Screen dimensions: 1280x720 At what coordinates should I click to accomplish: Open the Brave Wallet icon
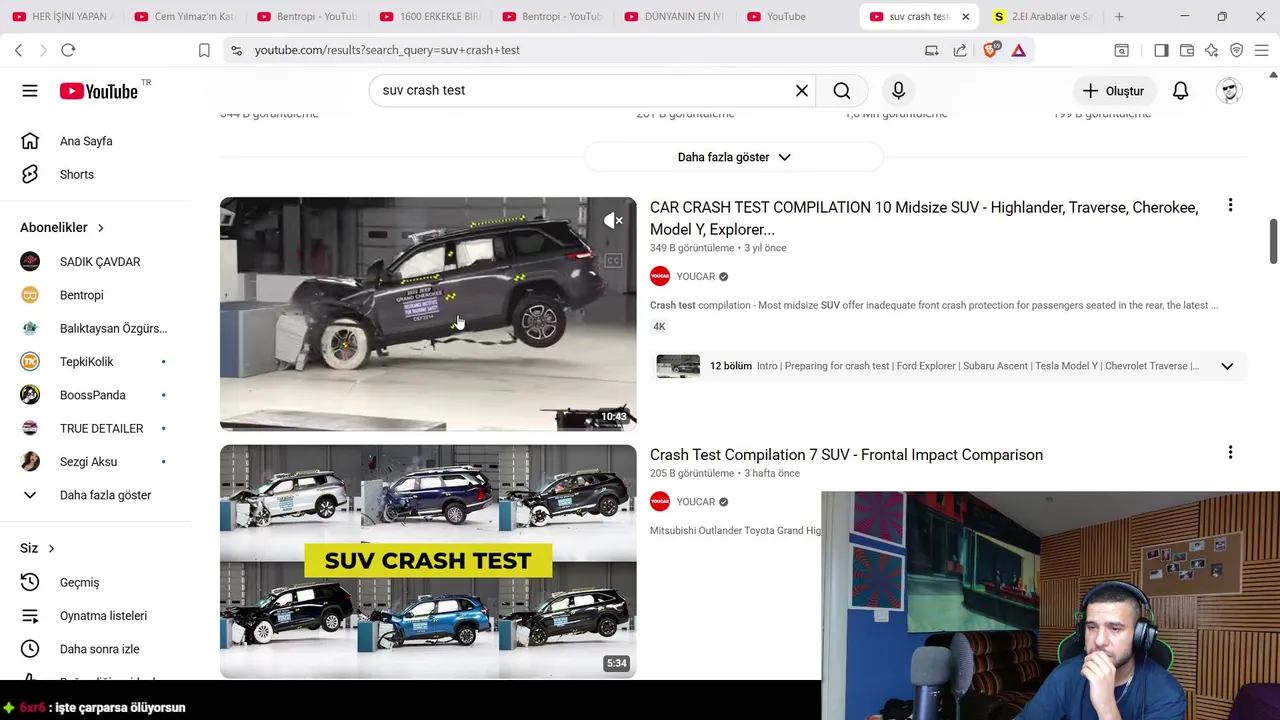tap(1187, 50)
